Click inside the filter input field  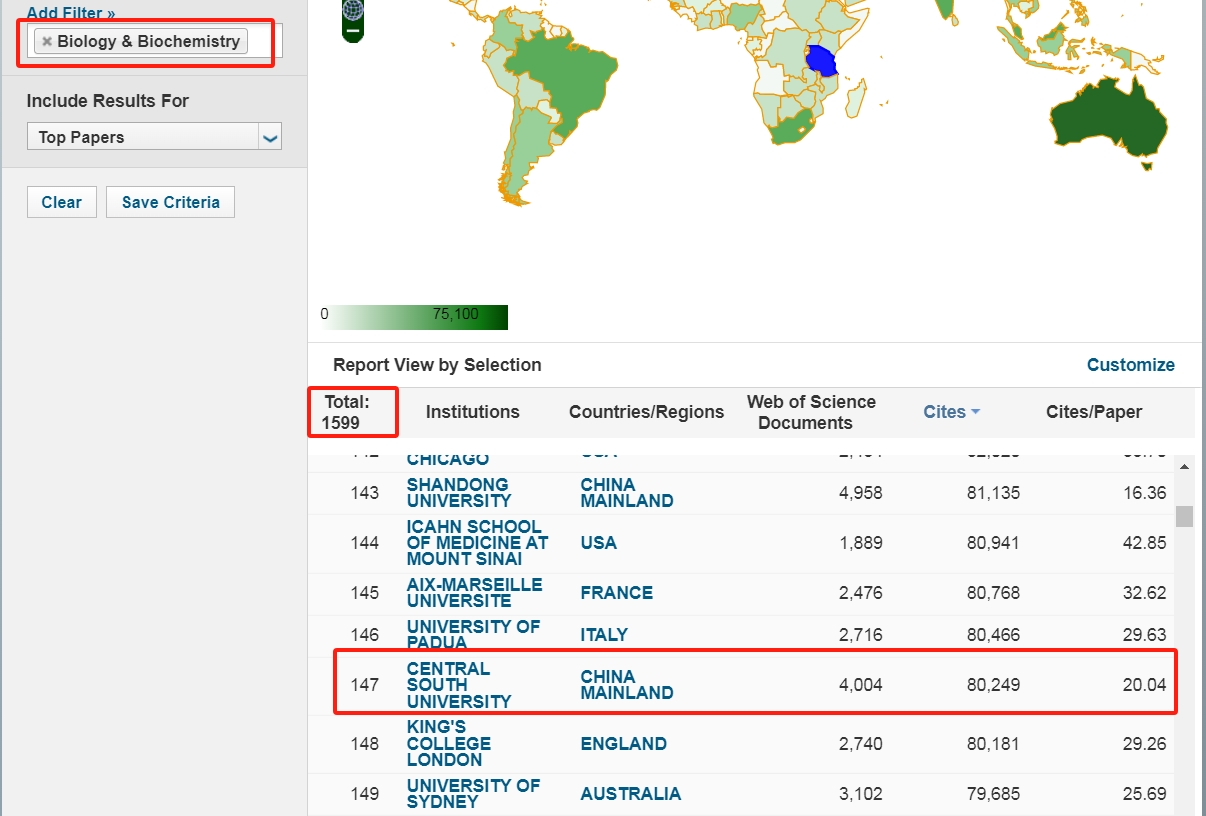point(264,42)
